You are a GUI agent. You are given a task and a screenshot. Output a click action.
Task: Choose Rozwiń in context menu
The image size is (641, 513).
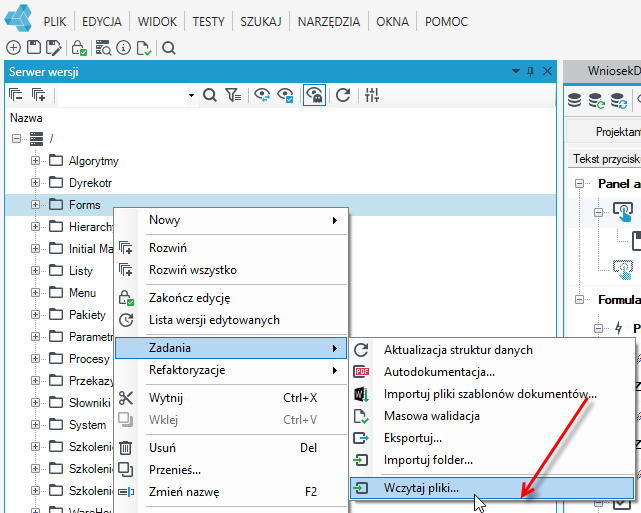pos(231,248)
